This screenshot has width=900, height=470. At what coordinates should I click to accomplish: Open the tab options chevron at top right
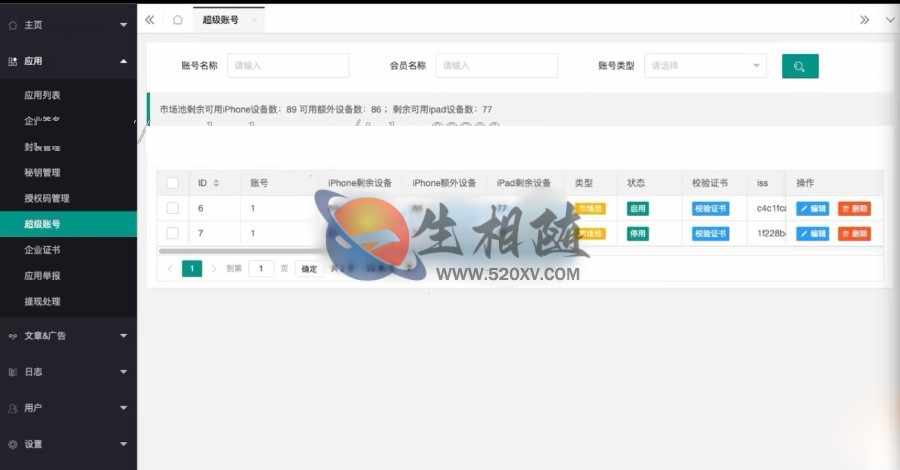click(x=890, y=20)
